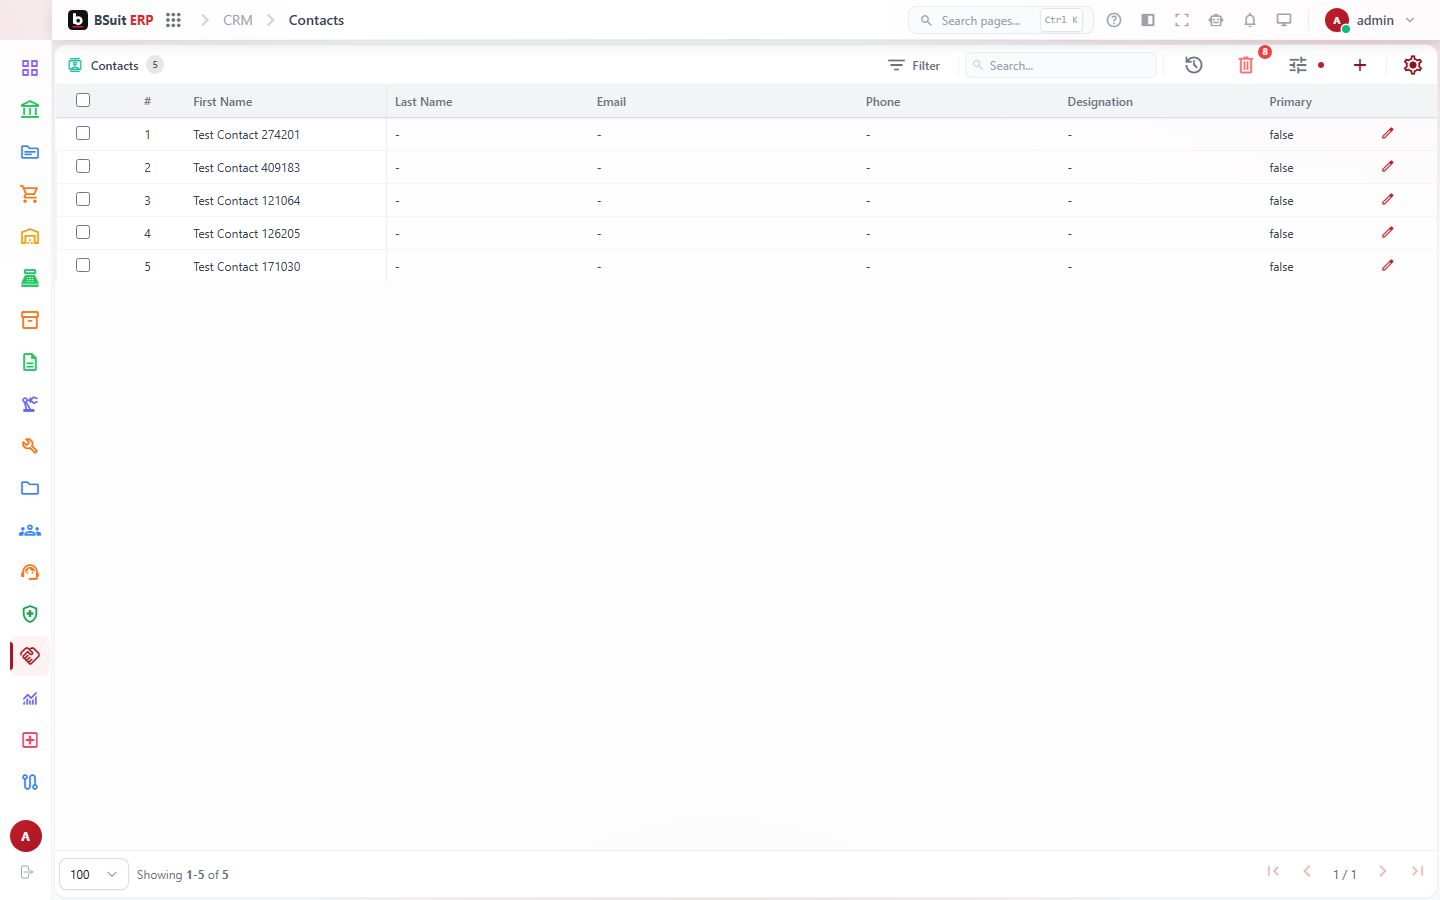
Task: Open the shield sidebar icon
Action: (x=30, y=614)
